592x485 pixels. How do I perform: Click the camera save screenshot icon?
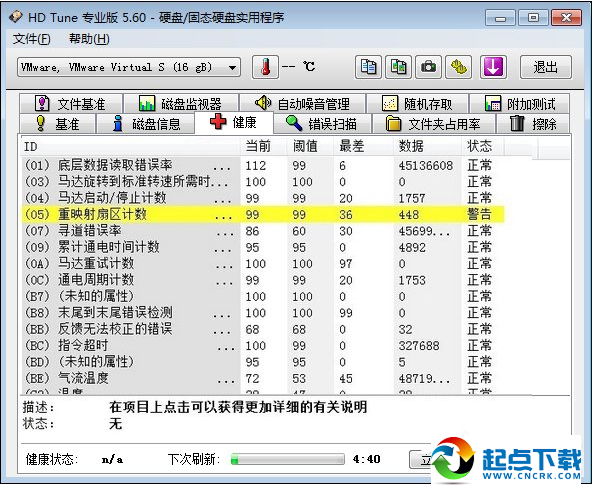click(429, 67)
